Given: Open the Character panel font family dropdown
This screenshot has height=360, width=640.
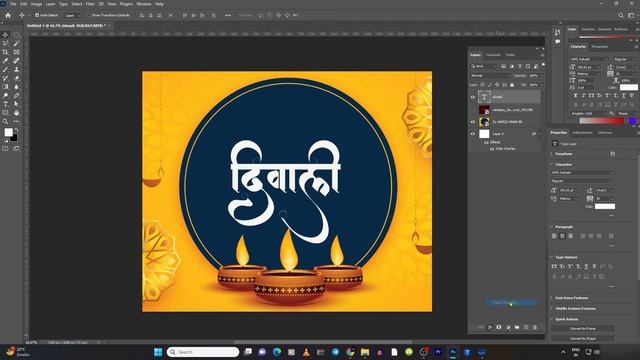Looking at the screenshot, I should pyautogui.click(x=589, y=59).
